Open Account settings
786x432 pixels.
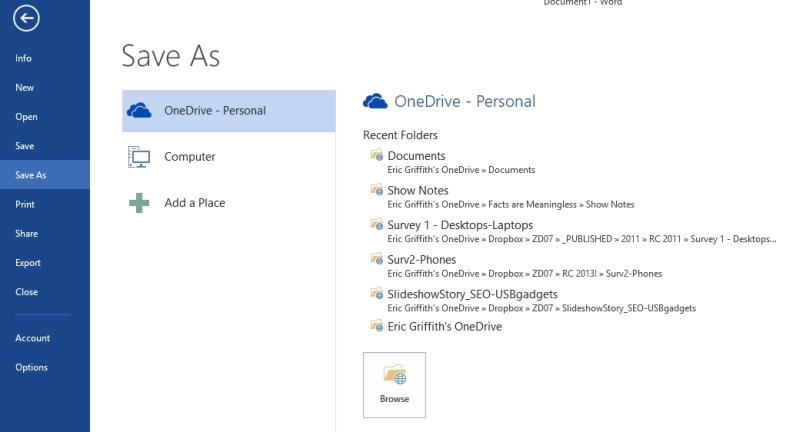point(33,338)
